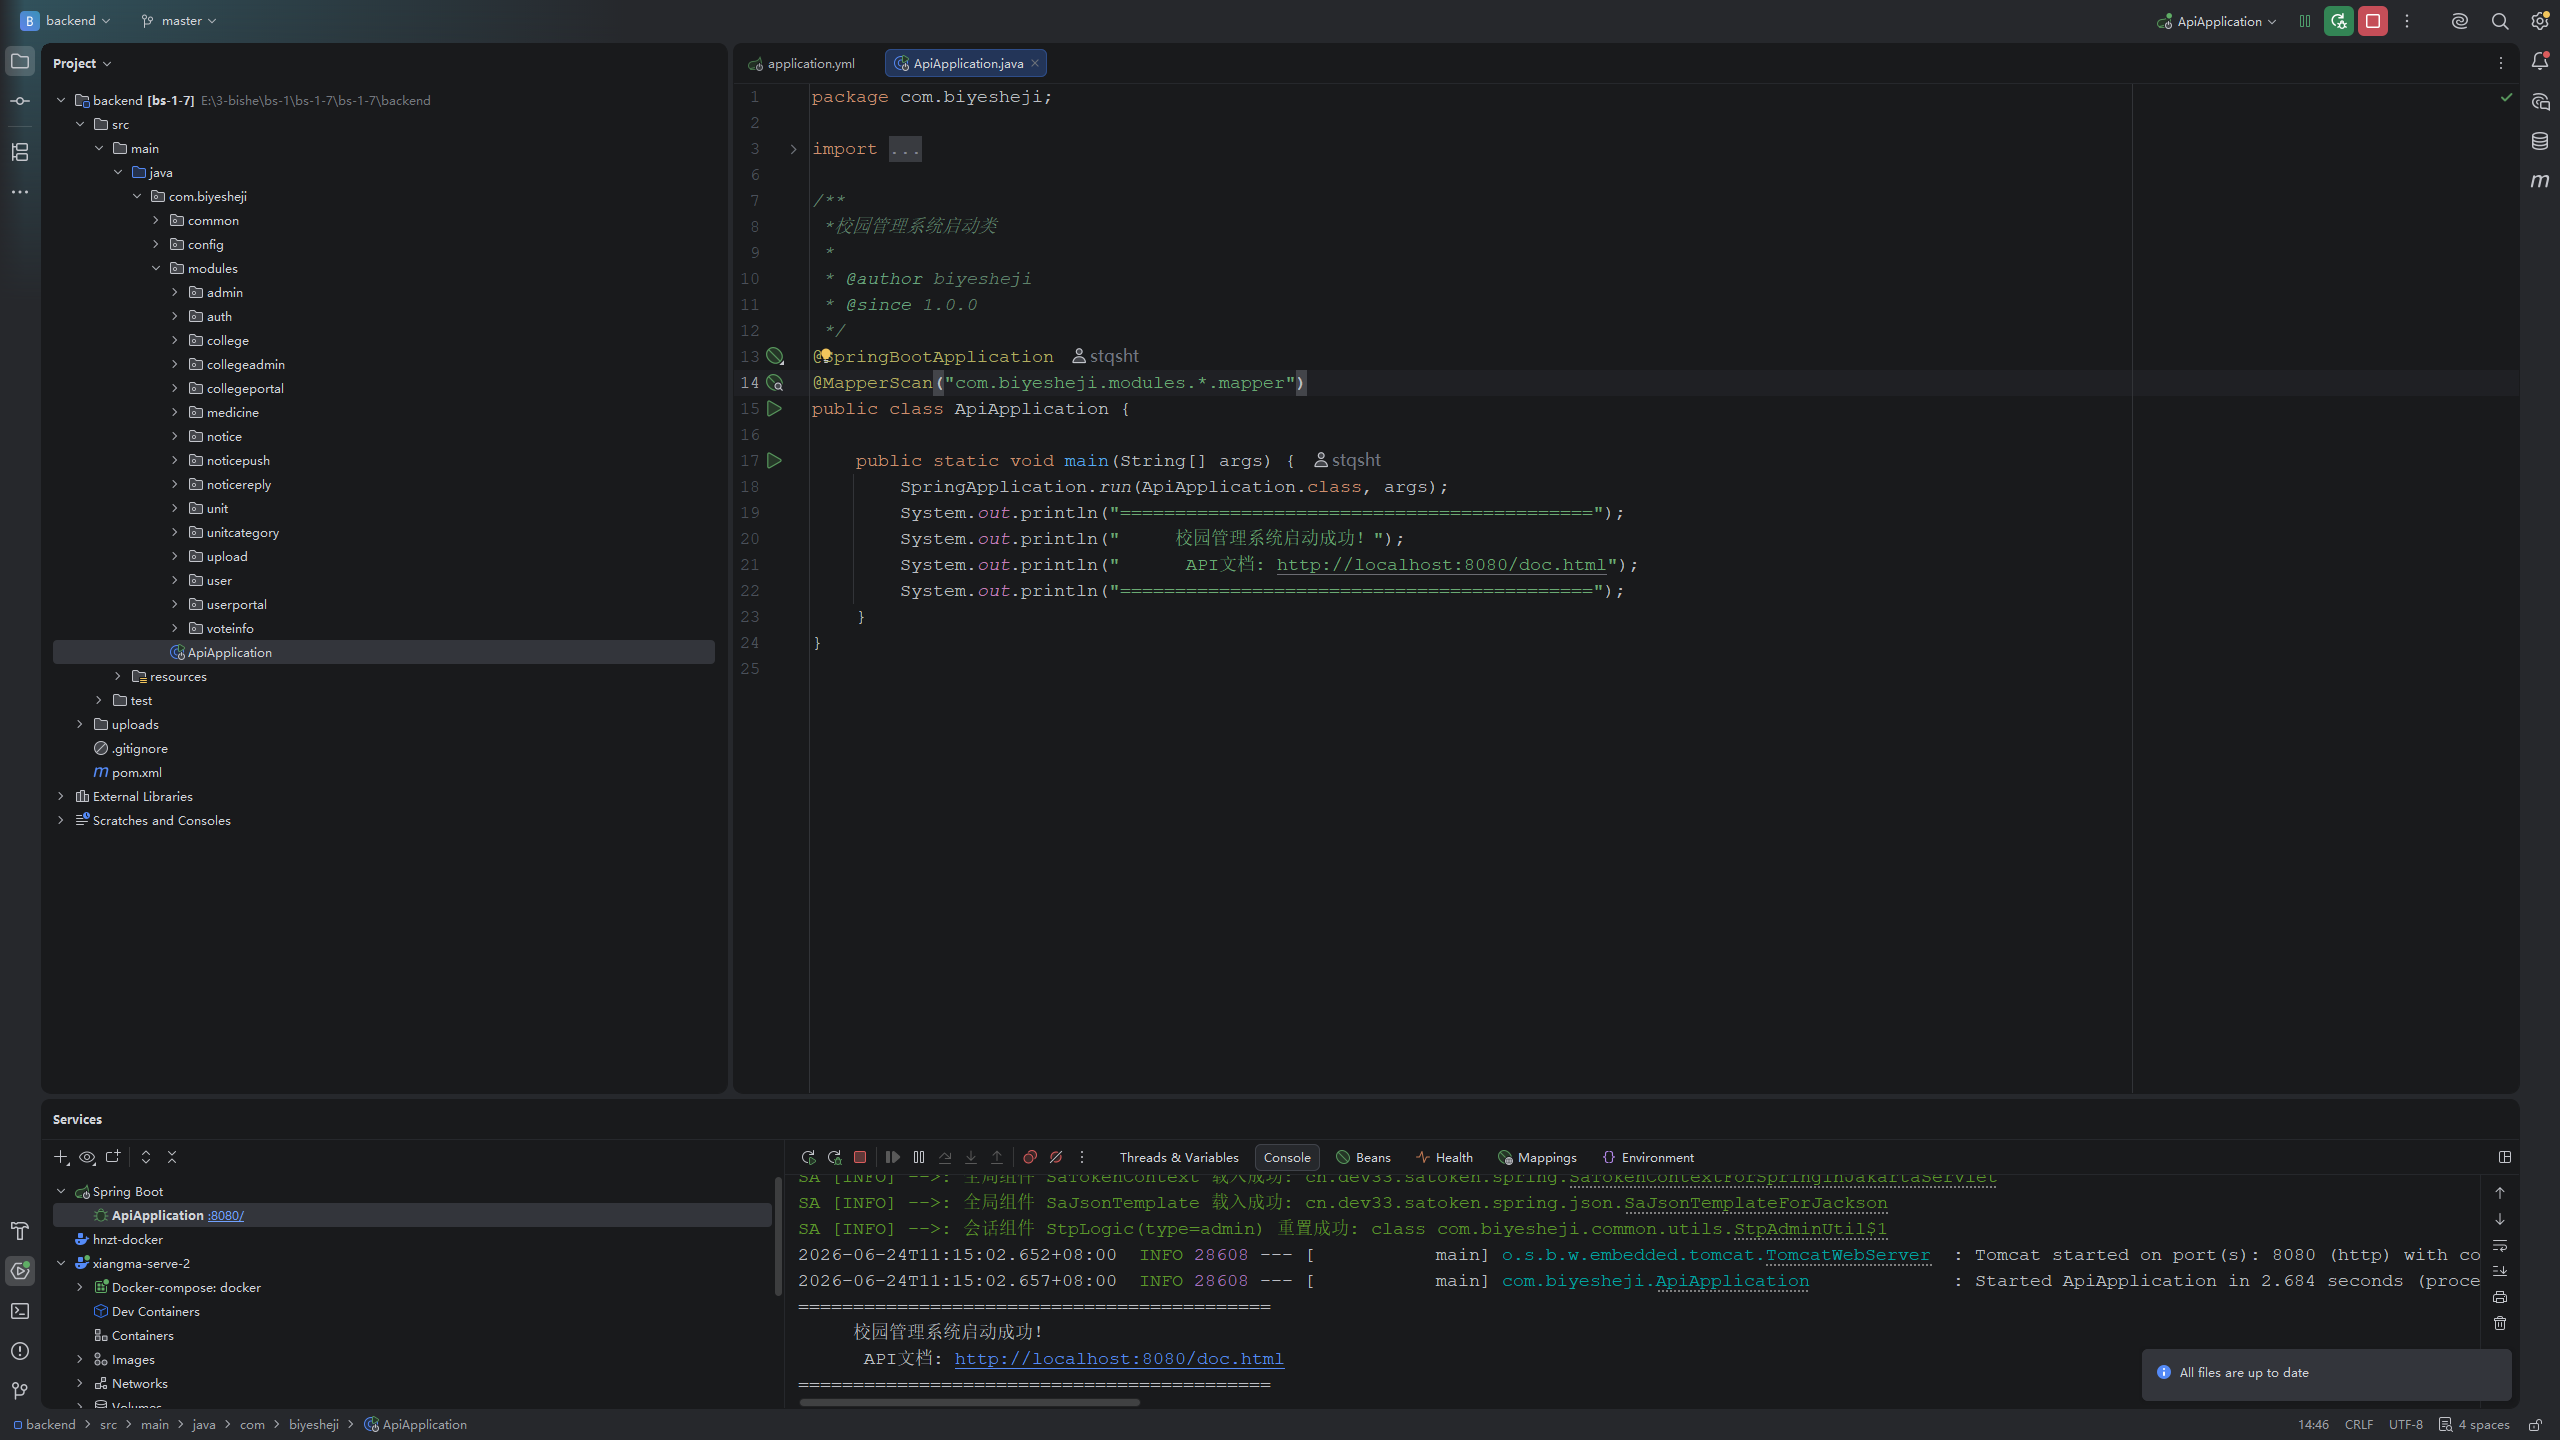Open Search Everywhere magnifier icon
Image resolution: width=2560 pixels, height=1440 pixels.
click(2500, 21)
